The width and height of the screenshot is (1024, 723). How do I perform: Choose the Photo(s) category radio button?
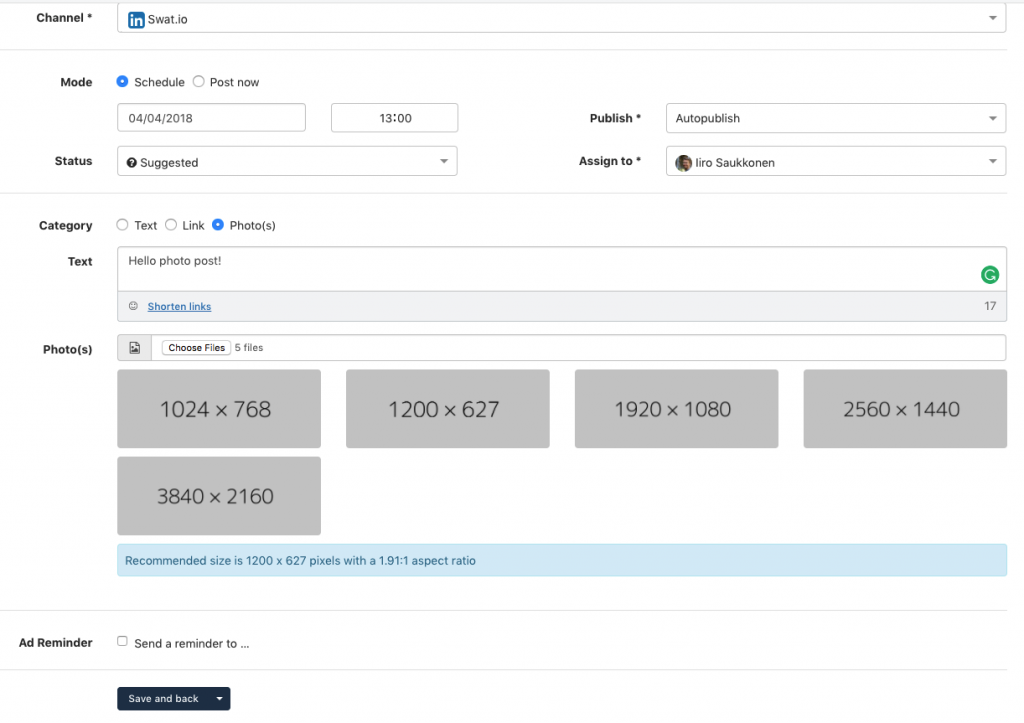(x=218, y=225)
